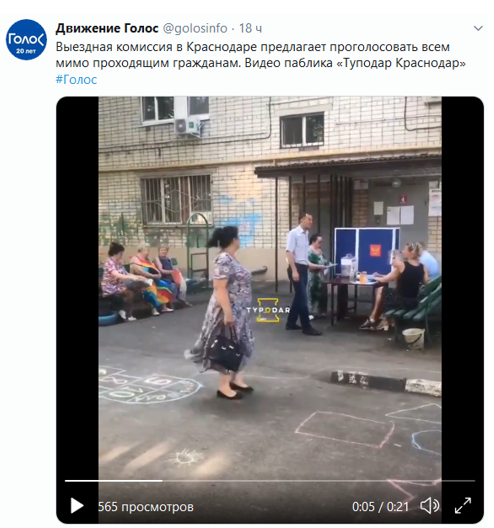494x528 pixels.
Task: Enter fullscreen with the diagonal arrows icon
Action: (463, 506)
